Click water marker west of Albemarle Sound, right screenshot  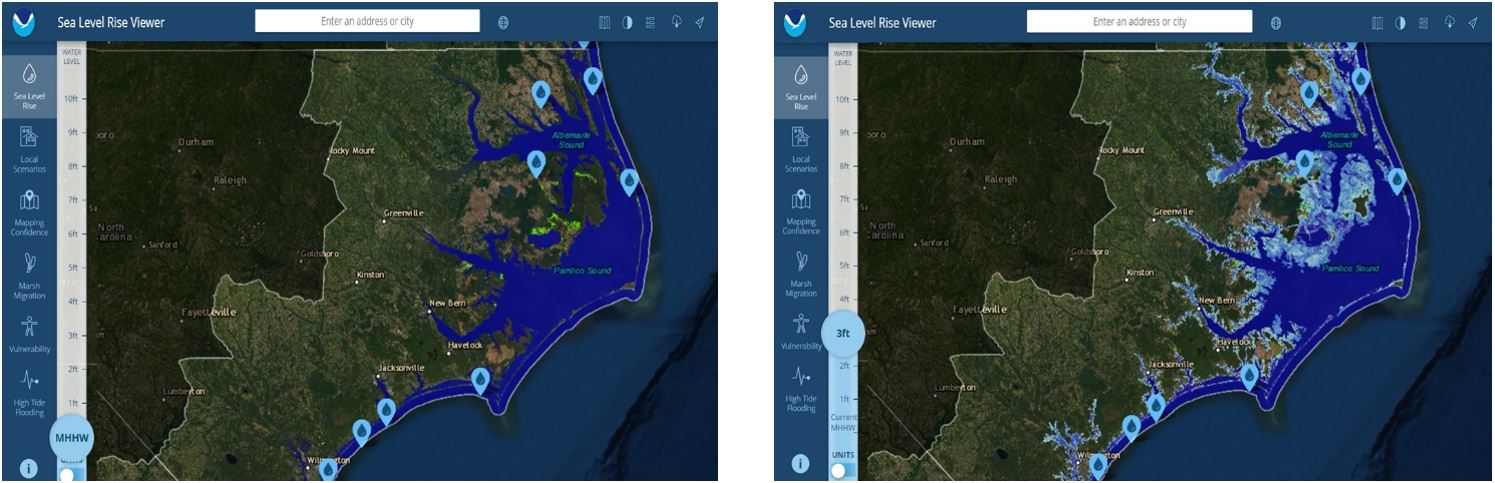pyautogui.click(x=1305, y=163)
